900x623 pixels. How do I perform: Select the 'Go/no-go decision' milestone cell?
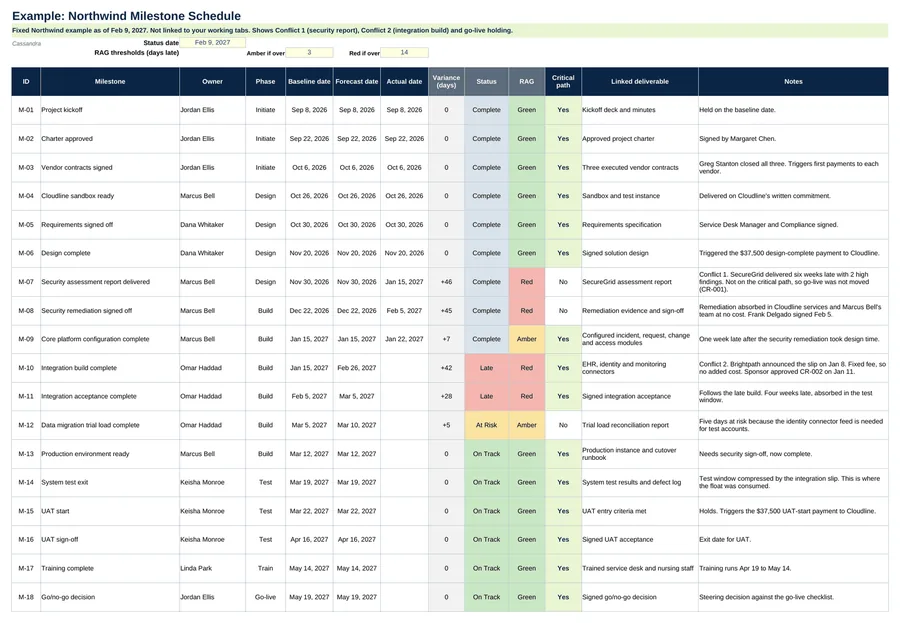[x=110, y=597]
